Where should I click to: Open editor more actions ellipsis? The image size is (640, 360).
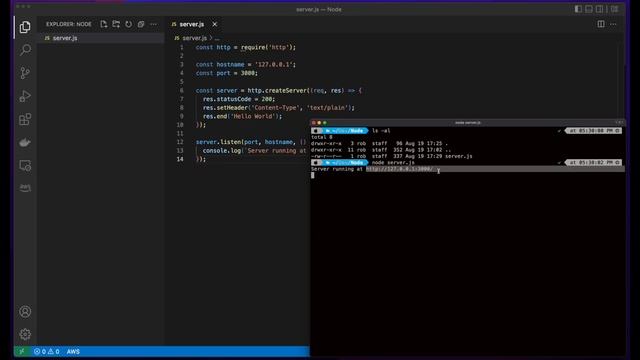click(613, 24)
